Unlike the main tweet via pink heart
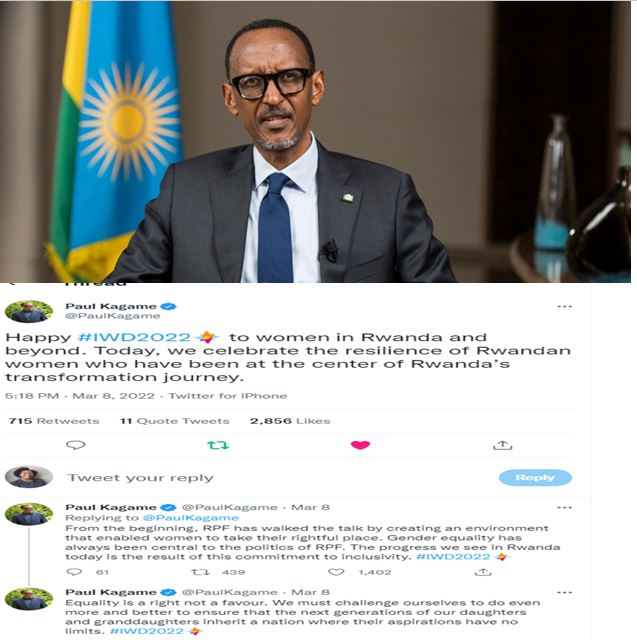The height and width of the screenshot is (644, 637). pos(360,445)
